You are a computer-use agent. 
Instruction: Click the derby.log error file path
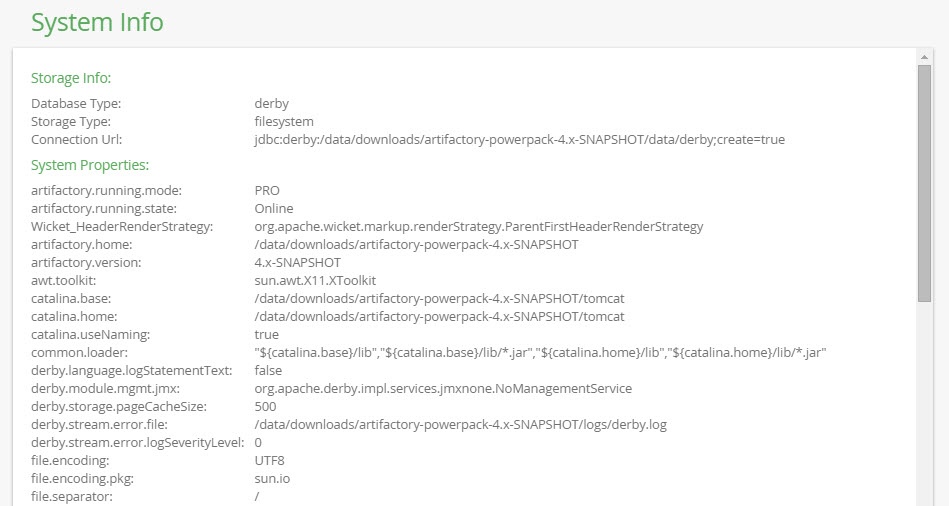click(460, 425)
